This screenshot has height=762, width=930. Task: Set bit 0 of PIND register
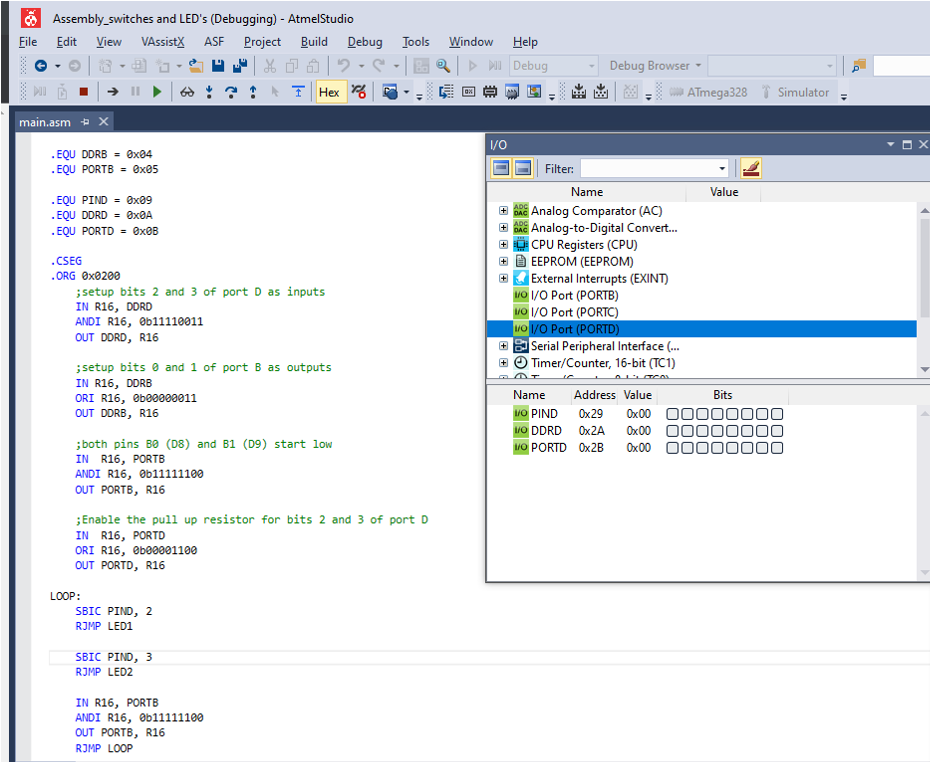(777, 413)
